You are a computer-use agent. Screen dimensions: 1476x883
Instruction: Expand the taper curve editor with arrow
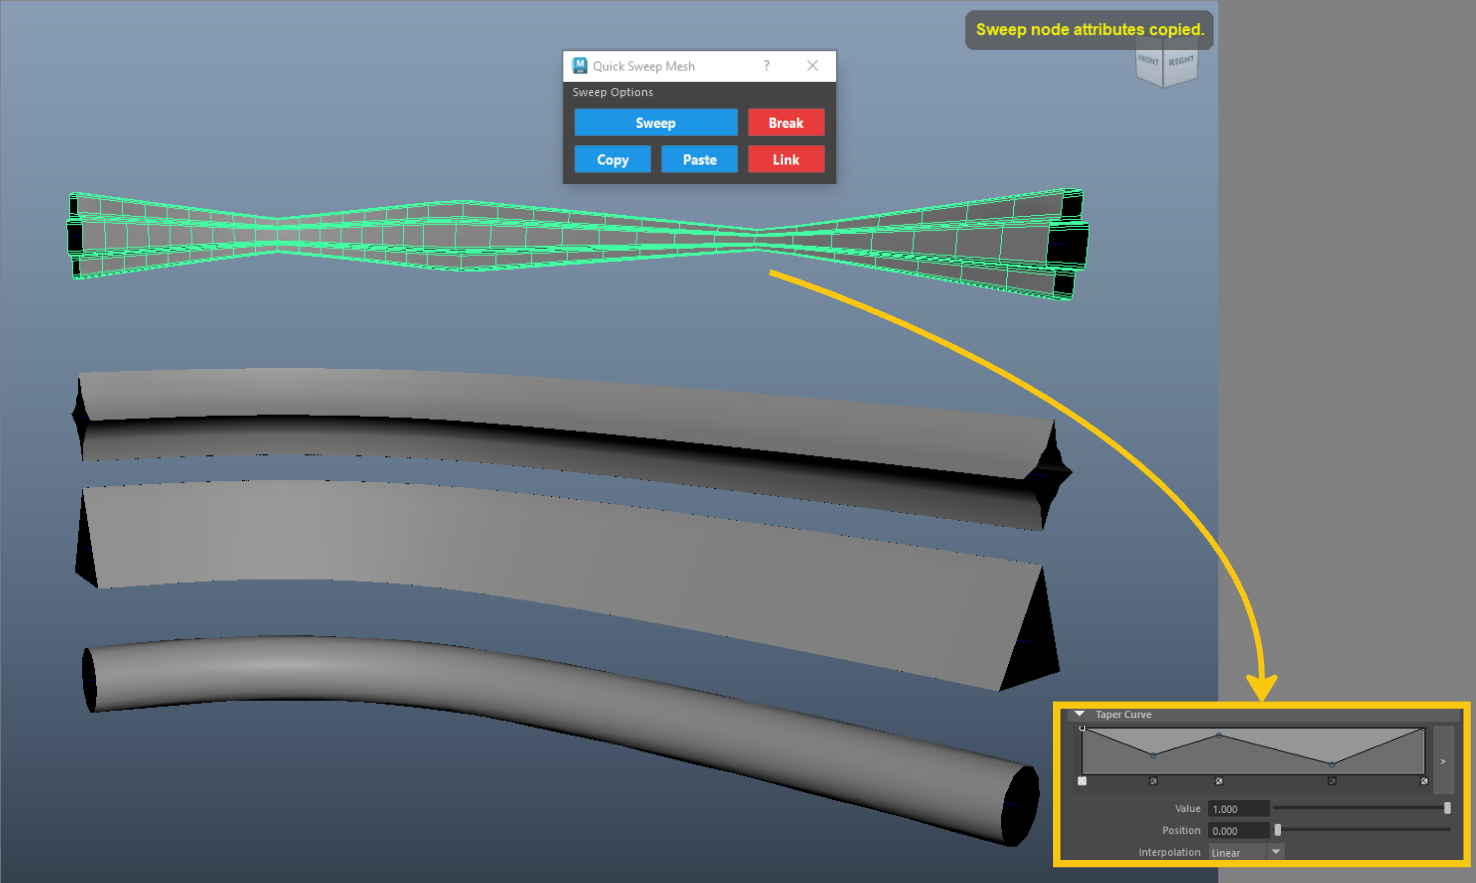[1442, 761]
